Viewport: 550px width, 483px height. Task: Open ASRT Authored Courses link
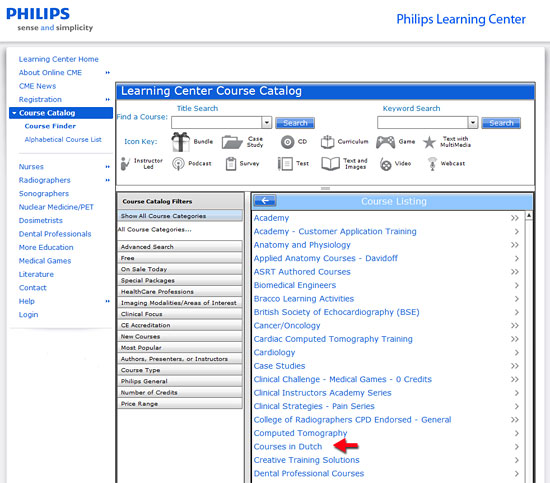click(x=302, y=272)
